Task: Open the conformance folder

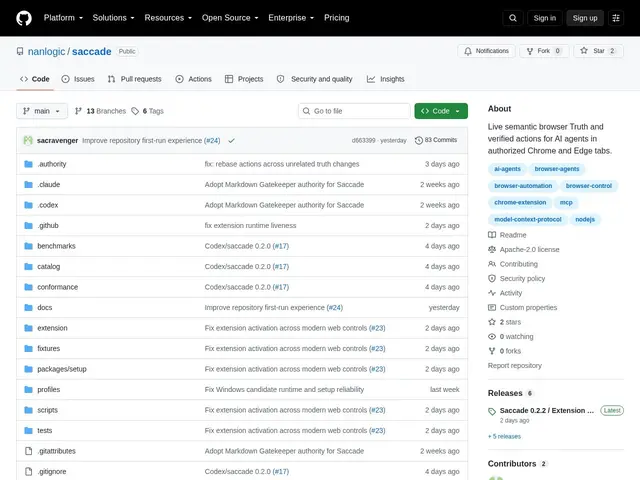Action: (58, 287)
